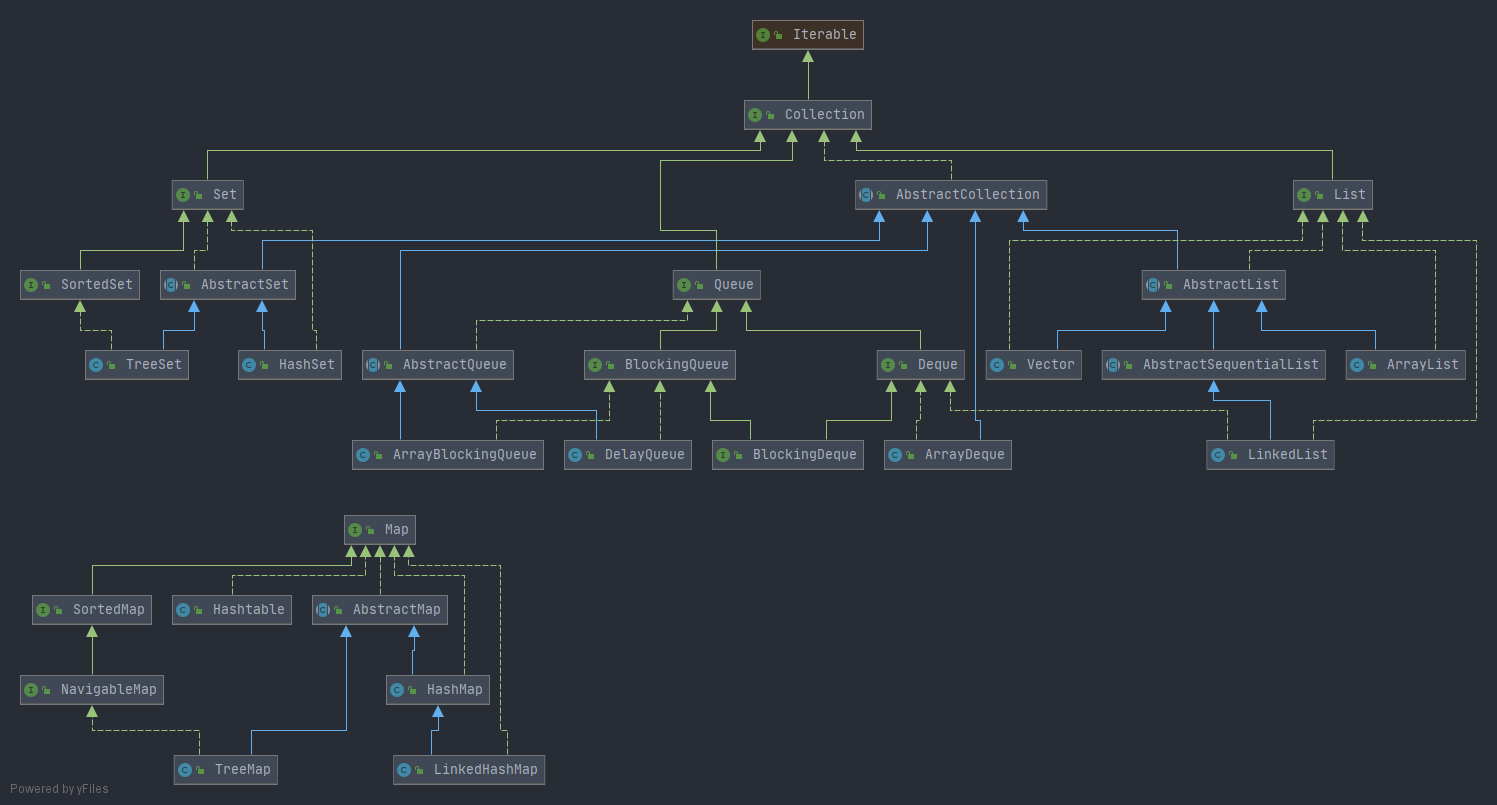Click the Hashtable class node
Viewport: 1497px width, 805px height.
tap(232, 610)
